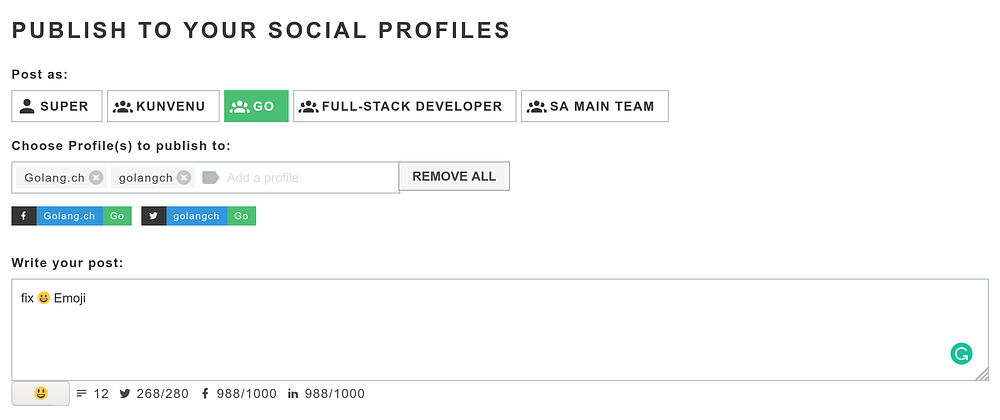Image resolution: width=1000 pixels, height=420 pixels.
Task: Click the blue golangch Twitter profile badge
Action: coord(196,216)
